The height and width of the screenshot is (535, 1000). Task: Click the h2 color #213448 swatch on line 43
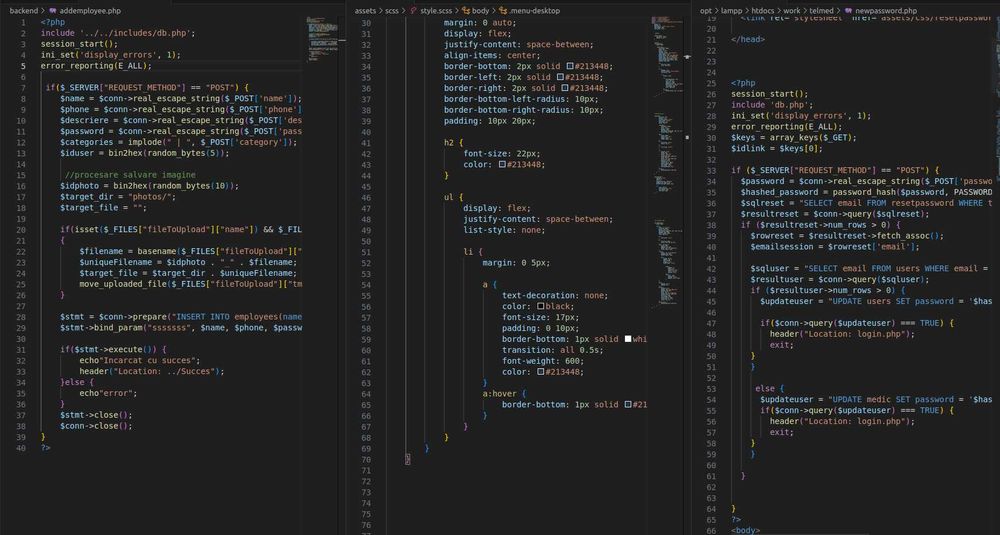(x=502, y=165)
